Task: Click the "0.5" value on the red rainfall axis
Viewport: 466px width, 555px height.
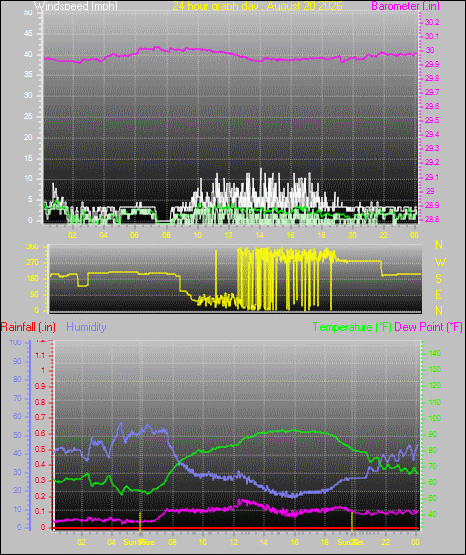Action: (x=40, y=450)
